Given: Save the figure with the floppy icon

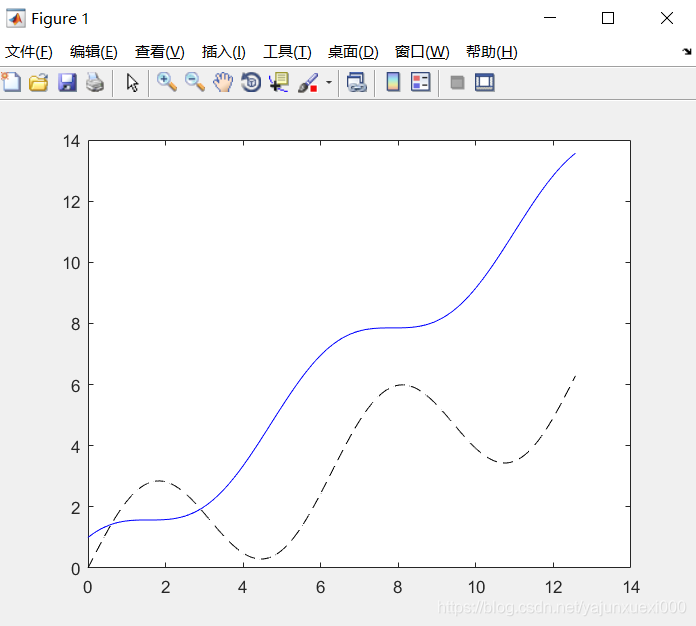Looking at the screenshot, I should 67,83.
